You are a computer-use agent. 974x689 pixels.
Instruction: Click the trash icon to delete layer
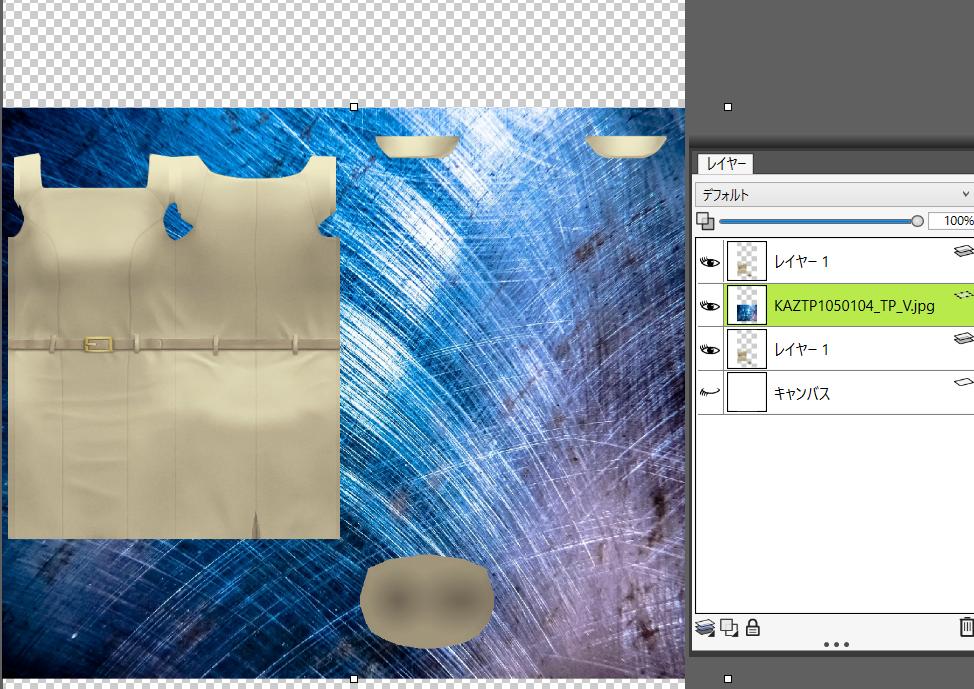point(964,628)
